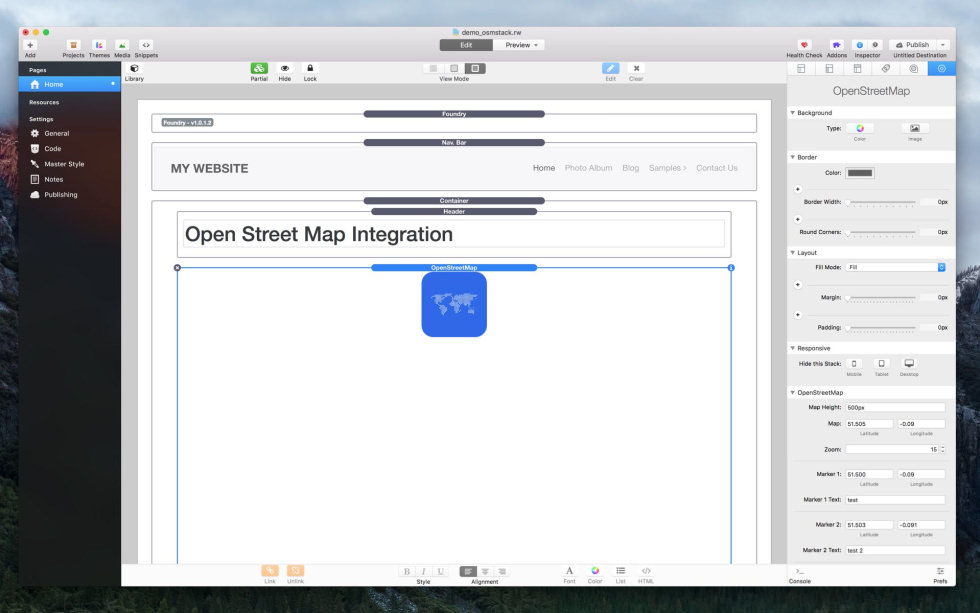Open the Font panel
This screenshot has height=613, width=980.
(x=569, y=571)
